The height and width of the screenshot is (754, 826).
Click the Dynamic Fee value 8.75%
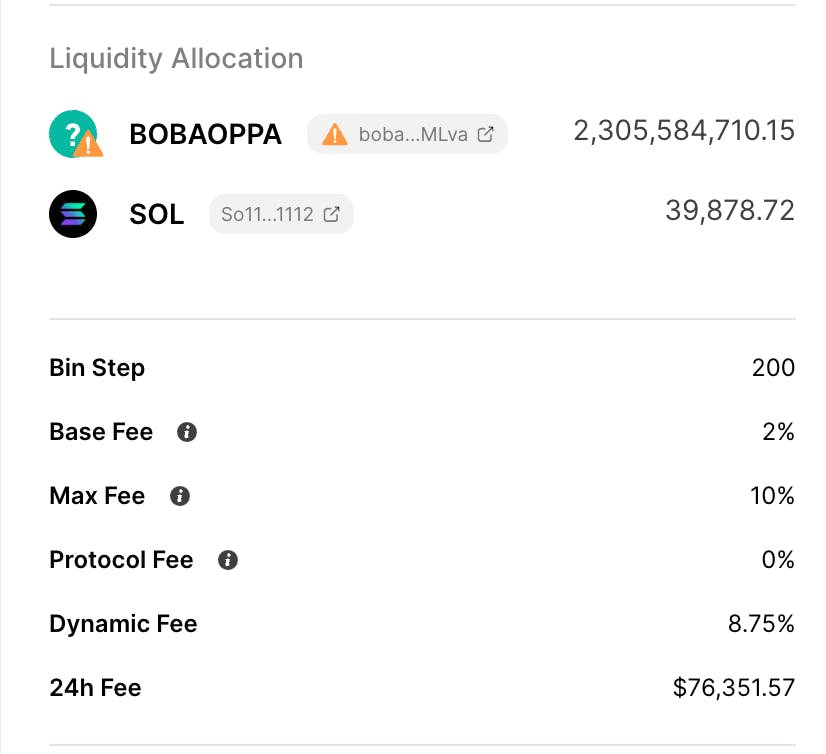(761, 624)
